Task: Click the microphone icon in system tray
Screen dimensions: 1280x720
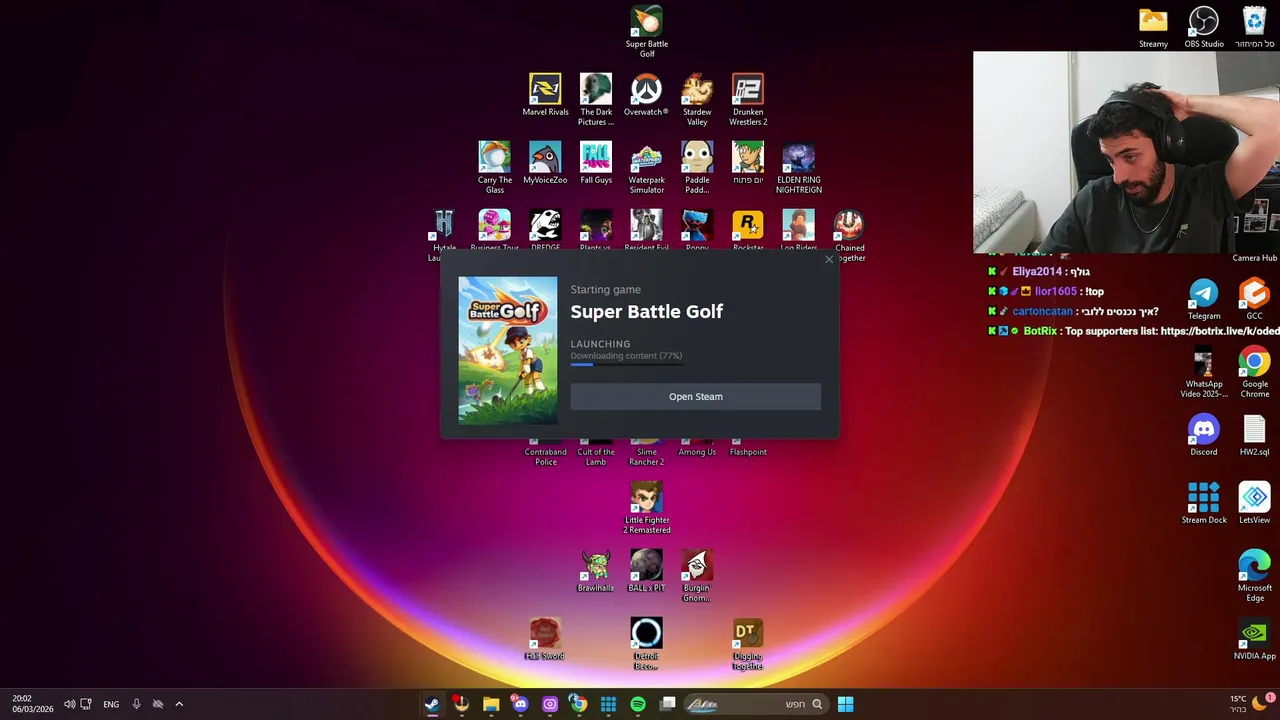Action: coord(137,704)
